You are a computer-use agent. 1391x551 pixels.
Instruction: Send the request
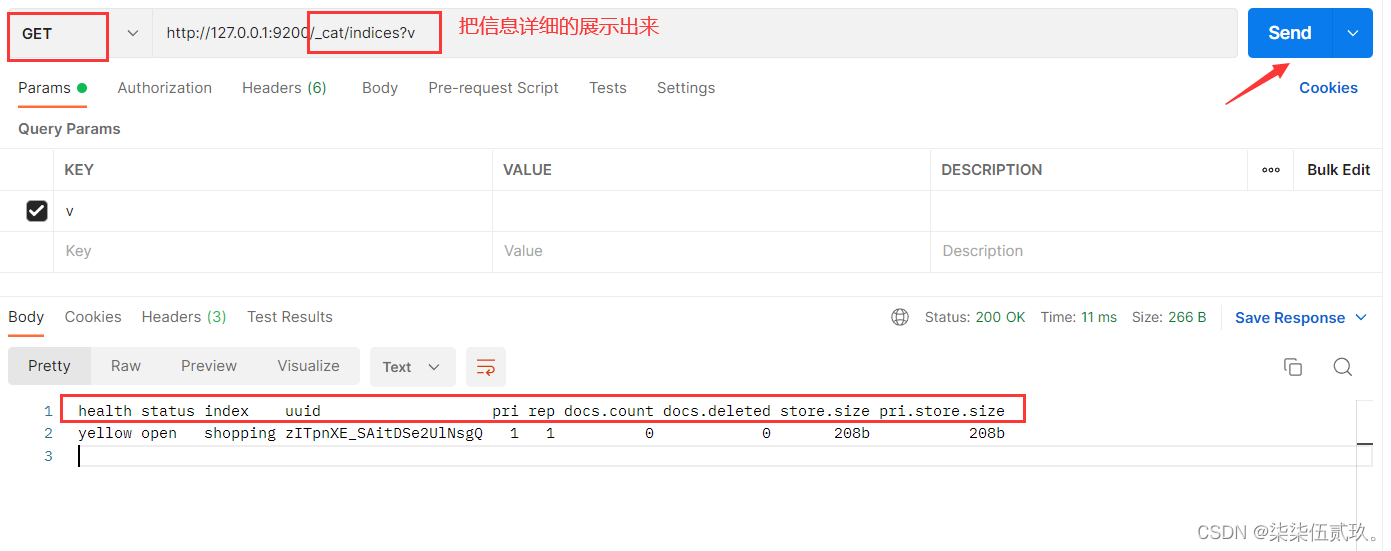(1289, 33)
